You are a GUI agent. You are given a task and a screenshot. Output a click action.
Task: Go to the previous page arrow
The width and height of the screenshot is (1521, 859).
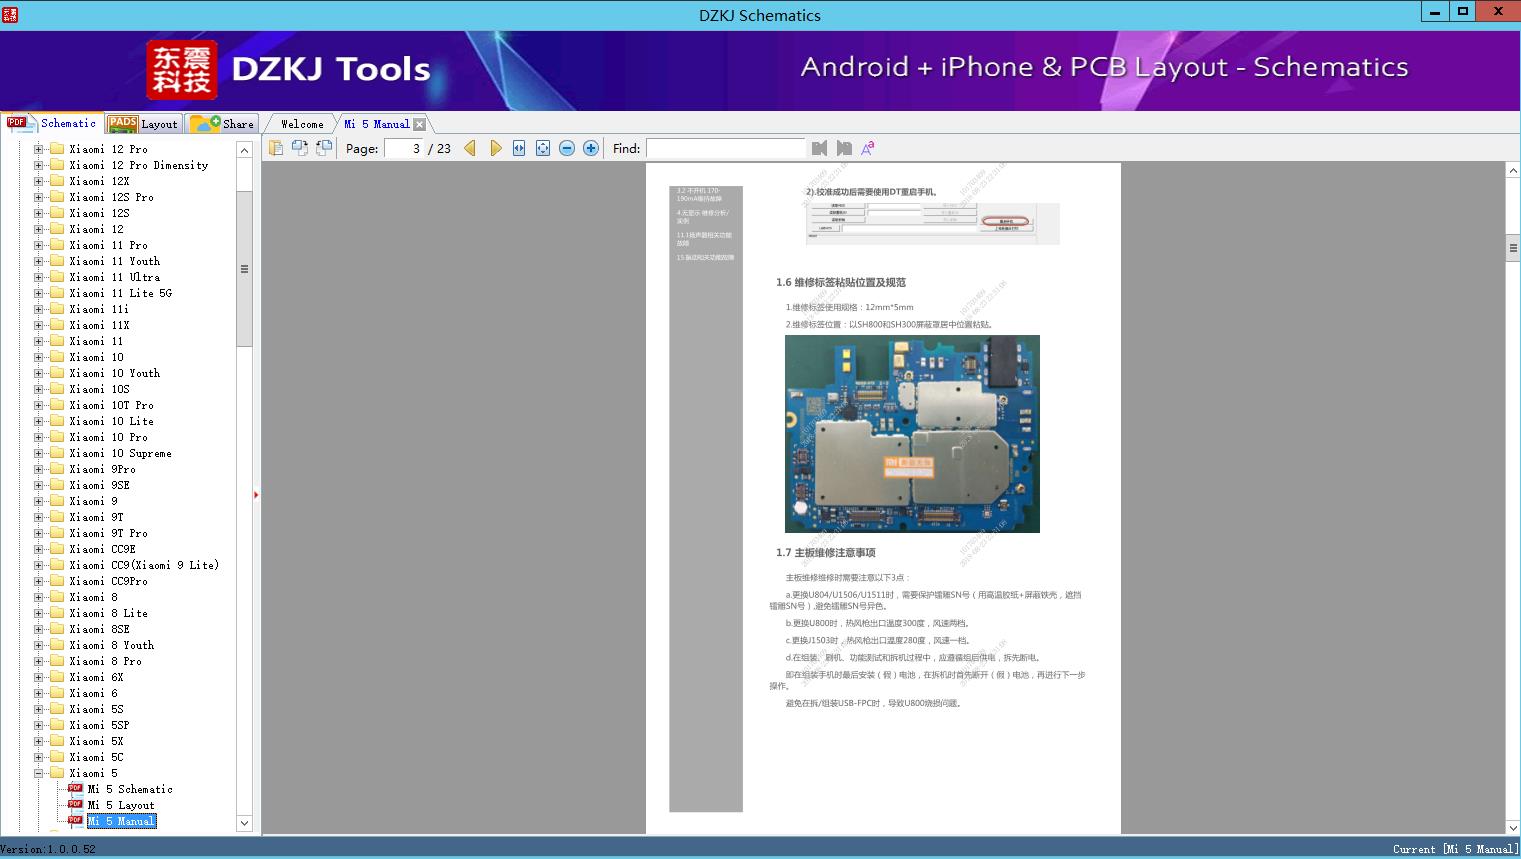470,148
